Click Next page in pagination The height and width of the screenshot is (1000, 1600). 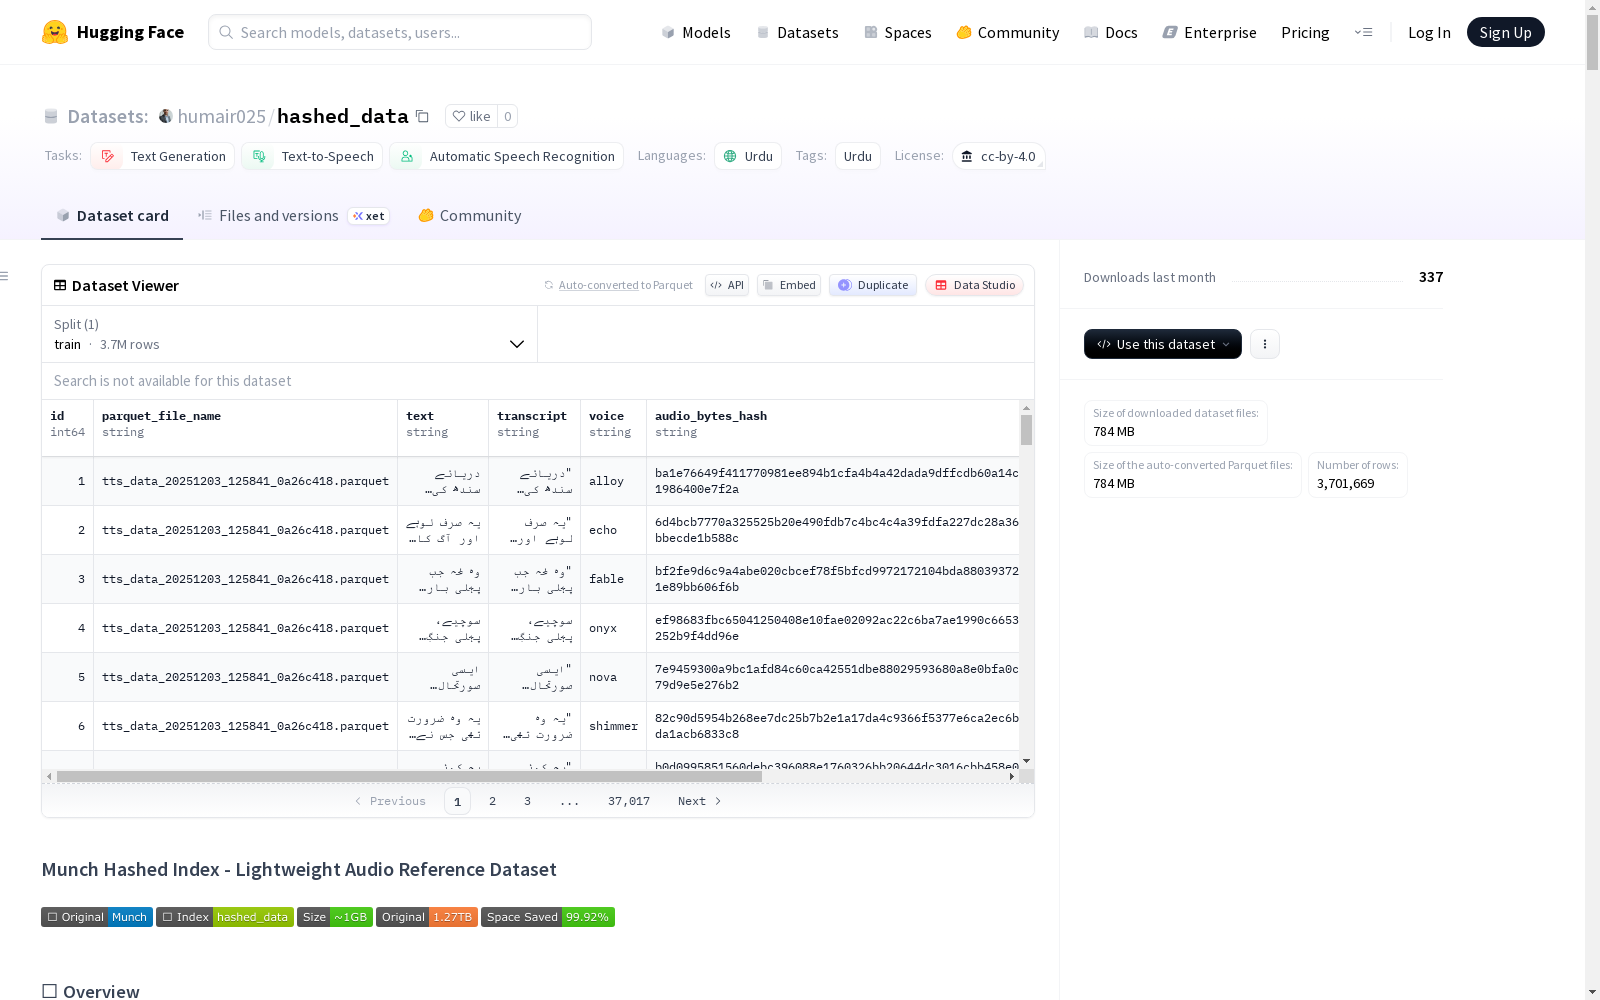click(x=699, y=801)
